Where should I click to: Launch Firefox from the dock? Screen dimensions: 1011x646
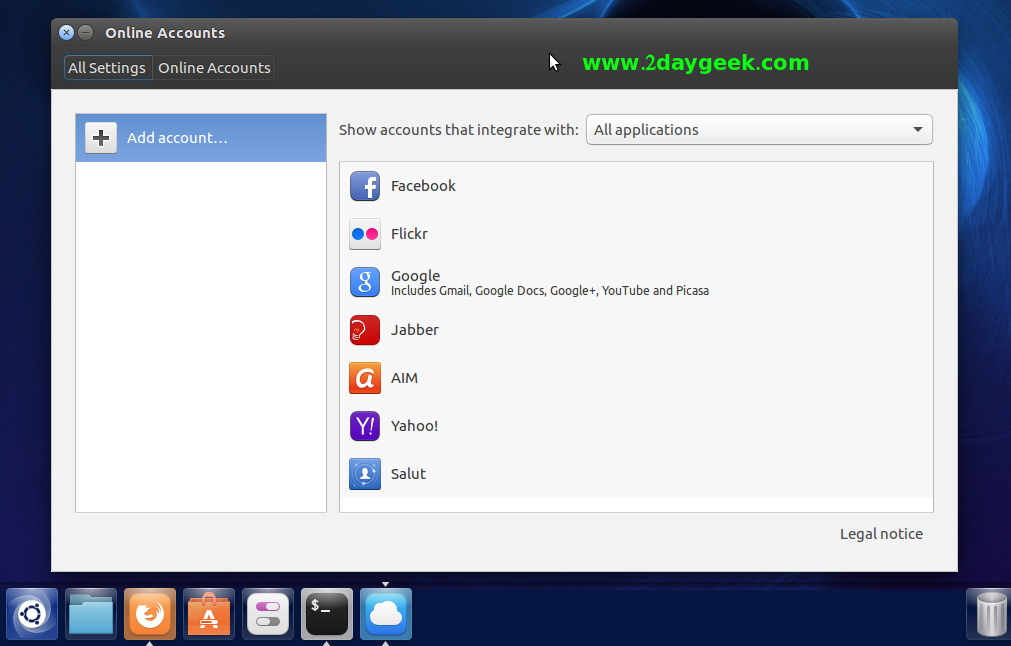click(150, 614)
